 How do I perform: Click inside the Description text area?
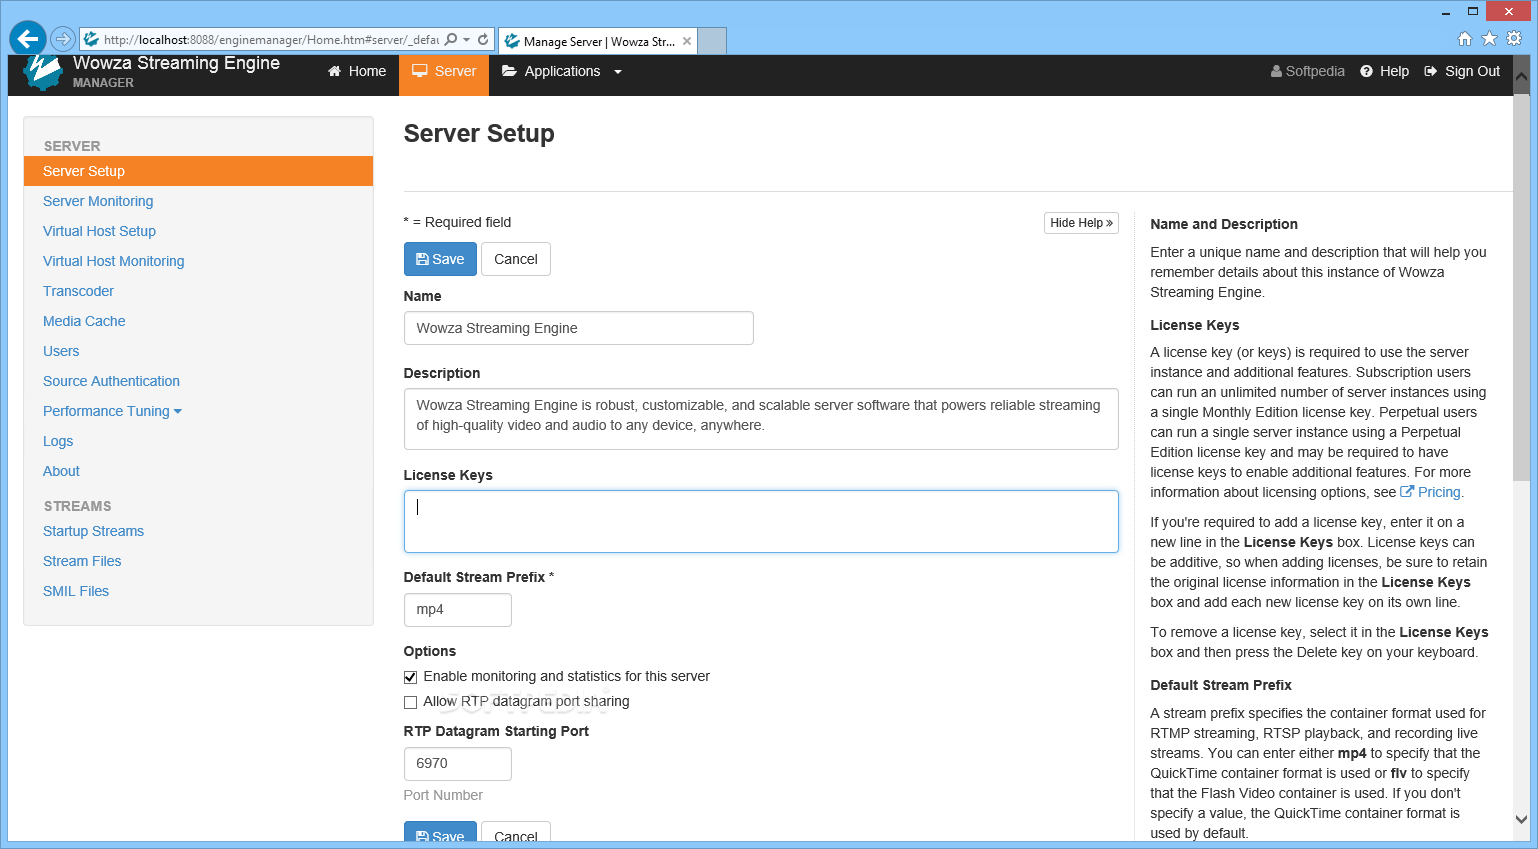point(761,419)
